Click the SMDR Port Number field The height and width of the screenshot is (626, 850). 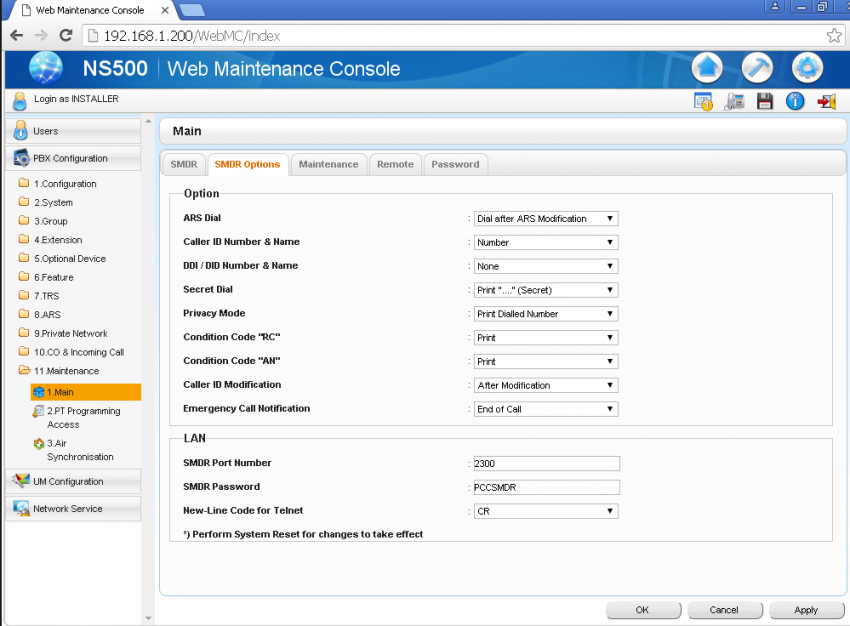click(546, 464)
